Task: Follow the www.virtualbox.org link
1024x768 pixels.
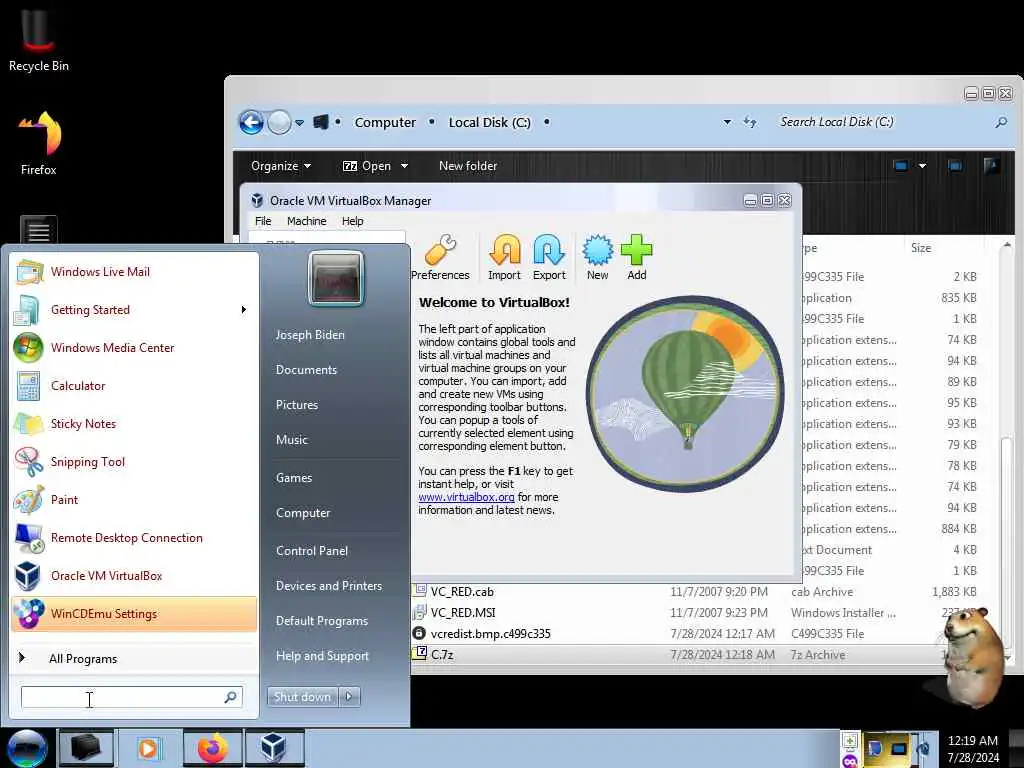Action: click(x=466, y=497)
